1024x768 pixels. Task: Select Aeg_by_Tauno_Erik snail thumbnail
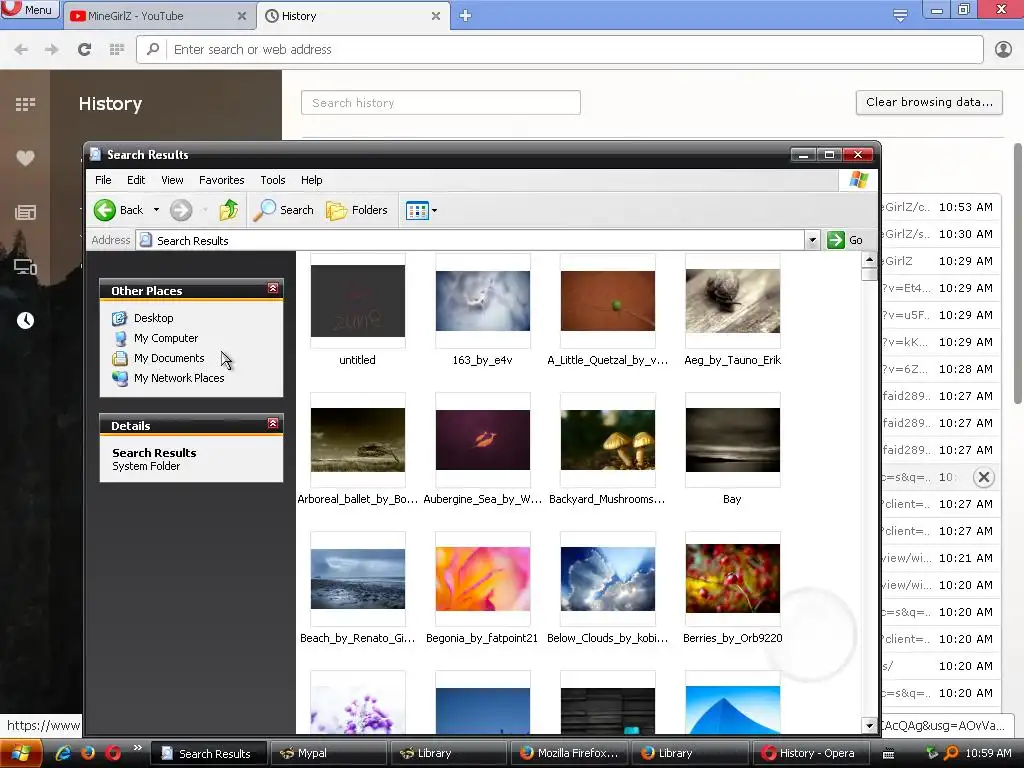pos(733,301)
